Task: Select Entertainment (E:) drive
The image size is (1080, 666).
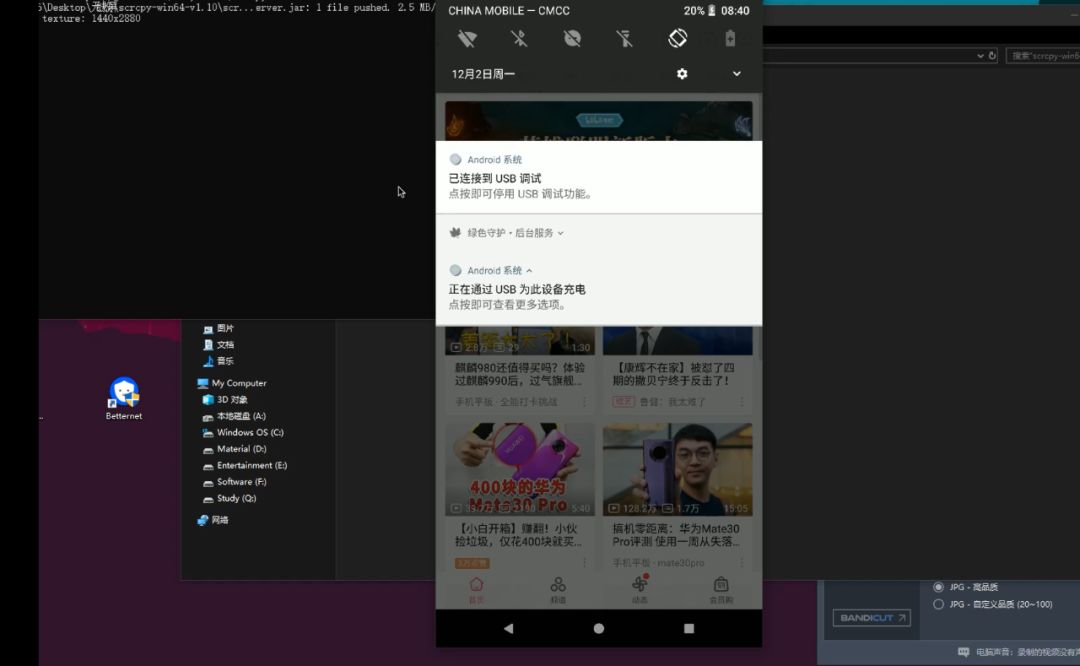Action: [245, 466]
